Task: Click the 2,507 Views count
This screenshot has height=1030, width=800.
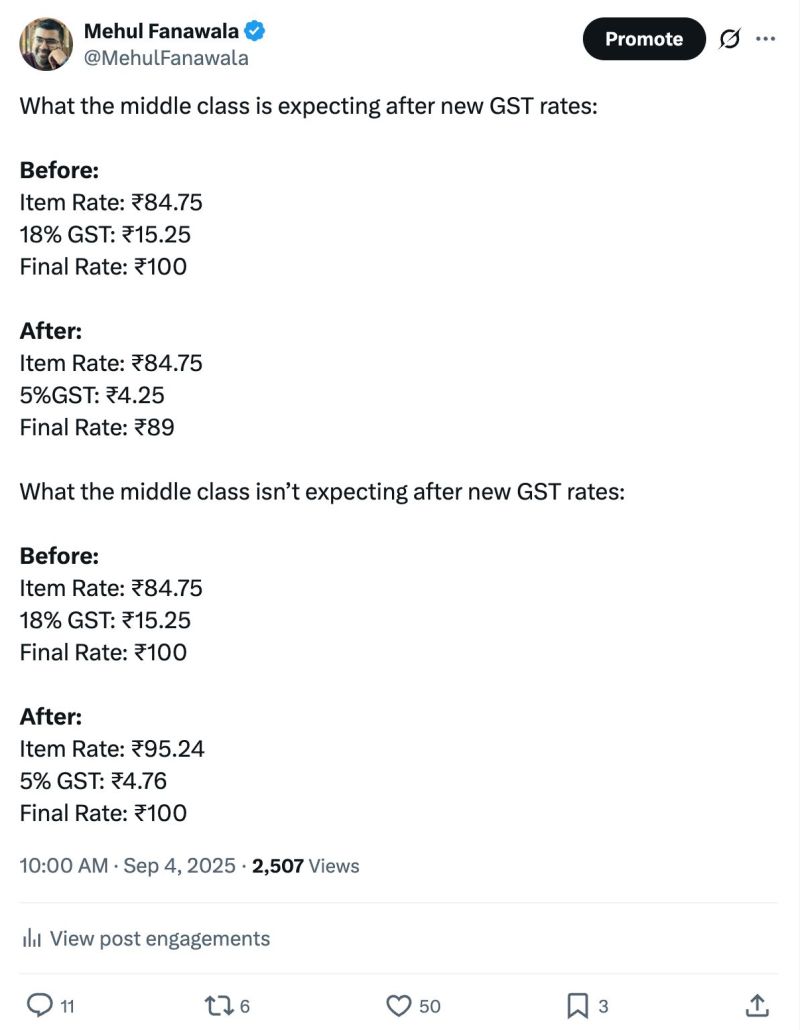Action: click(305, 865)
